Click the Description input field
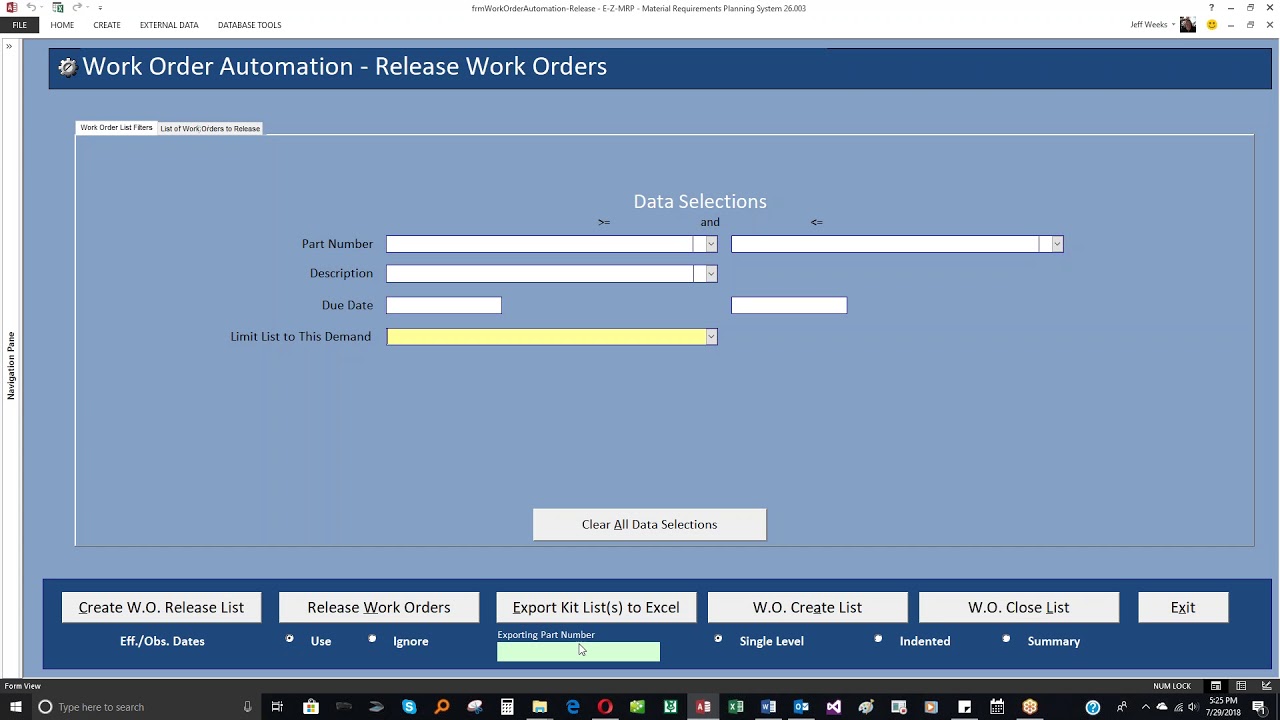 pos(540,274)
